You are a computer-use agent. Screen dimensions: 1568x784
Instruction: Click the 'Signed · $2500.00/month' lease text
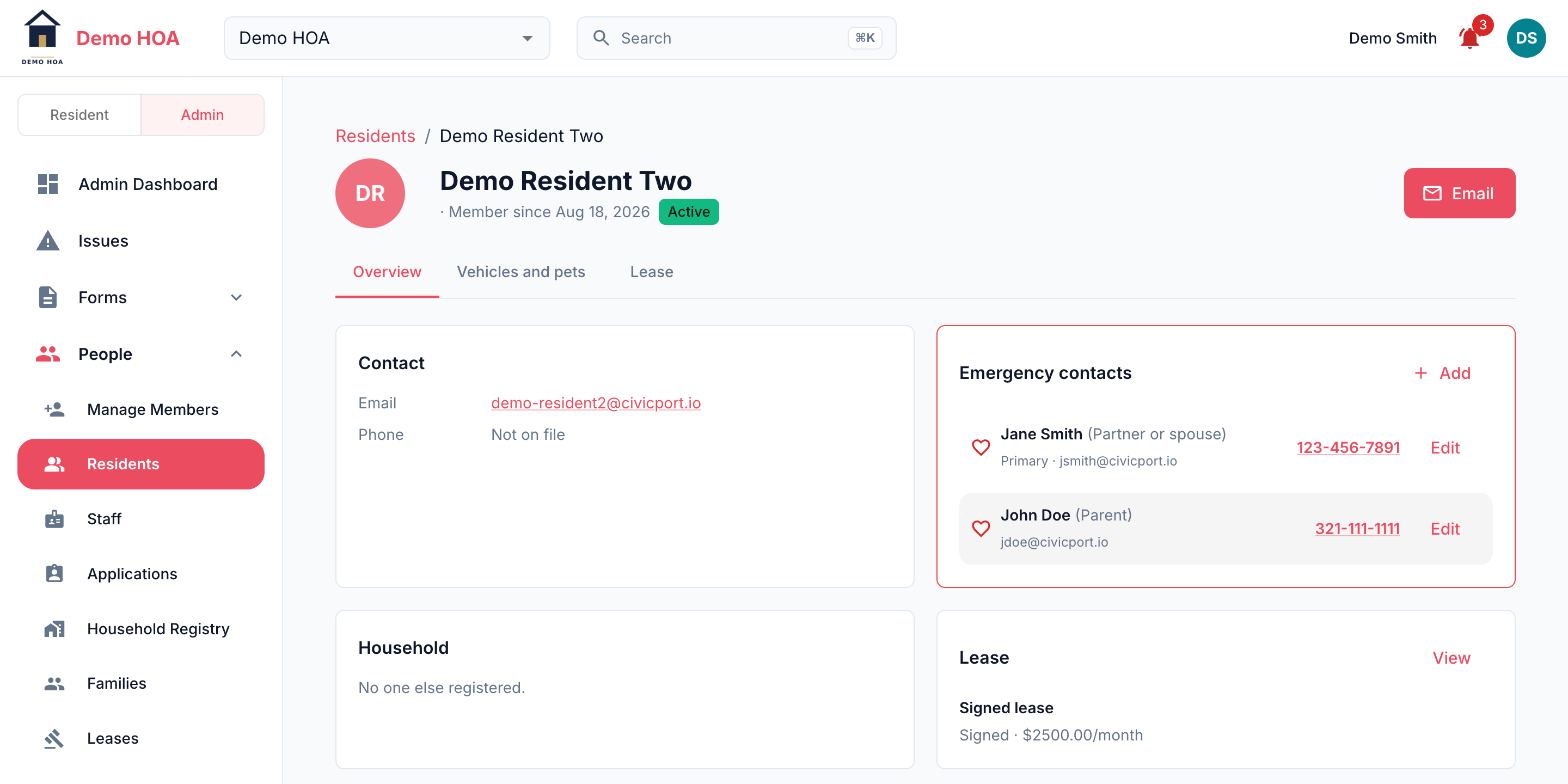click(x=1051, y=735)
